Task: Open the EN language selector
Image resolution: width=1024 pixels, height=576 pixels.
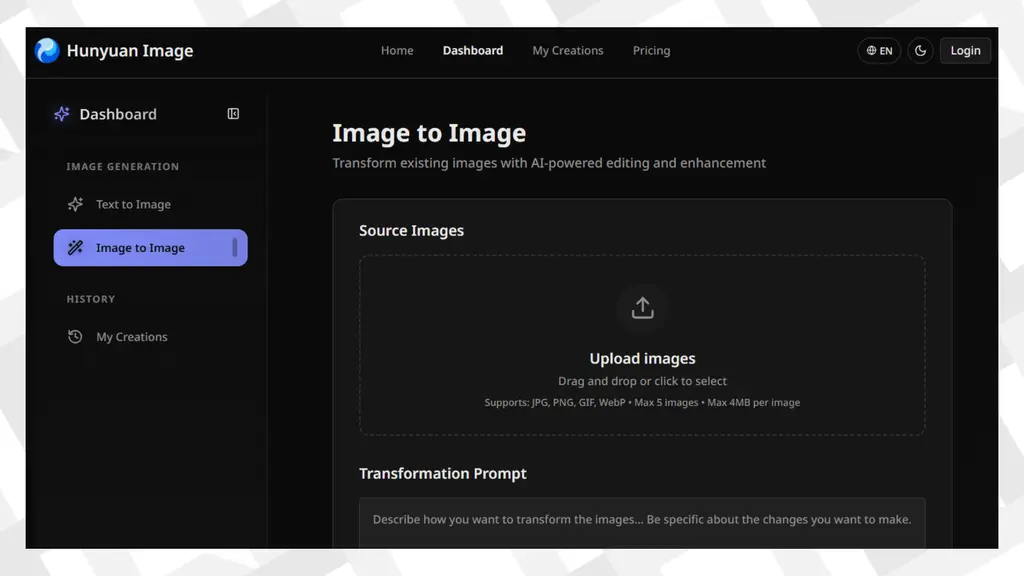Action: (879, 50)
